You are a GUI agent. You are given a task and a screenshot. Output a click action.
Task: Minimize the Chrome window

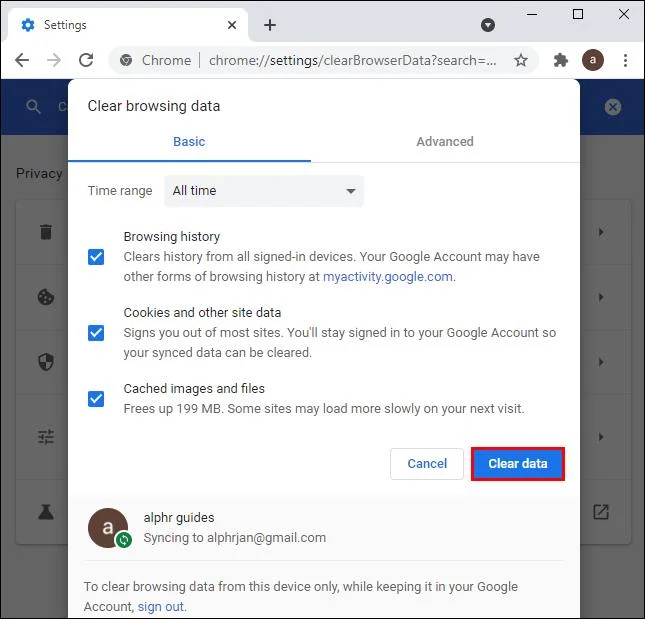tap(532, 14)
